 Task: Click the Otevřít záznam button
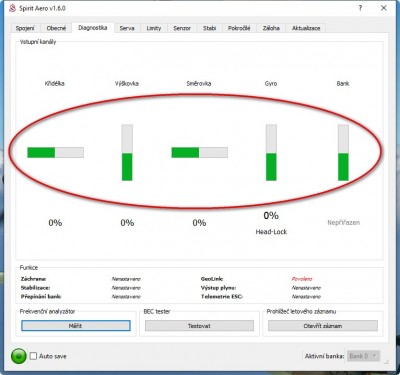(x=323, y=326)
